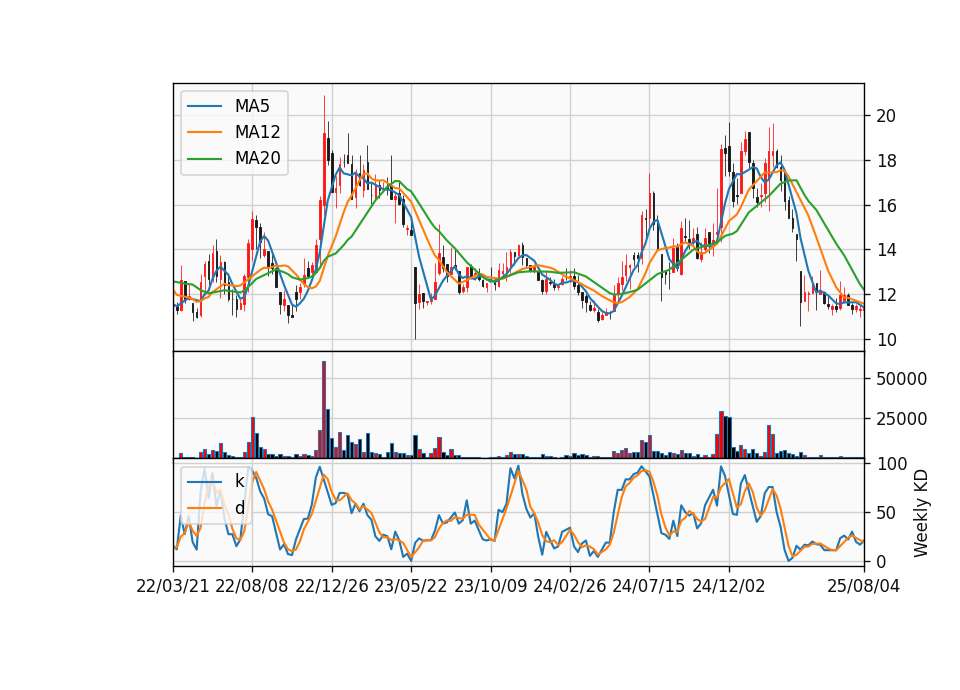Click the price axis value 12
Viewport: 960px width, 690px height.
(886, 294)
